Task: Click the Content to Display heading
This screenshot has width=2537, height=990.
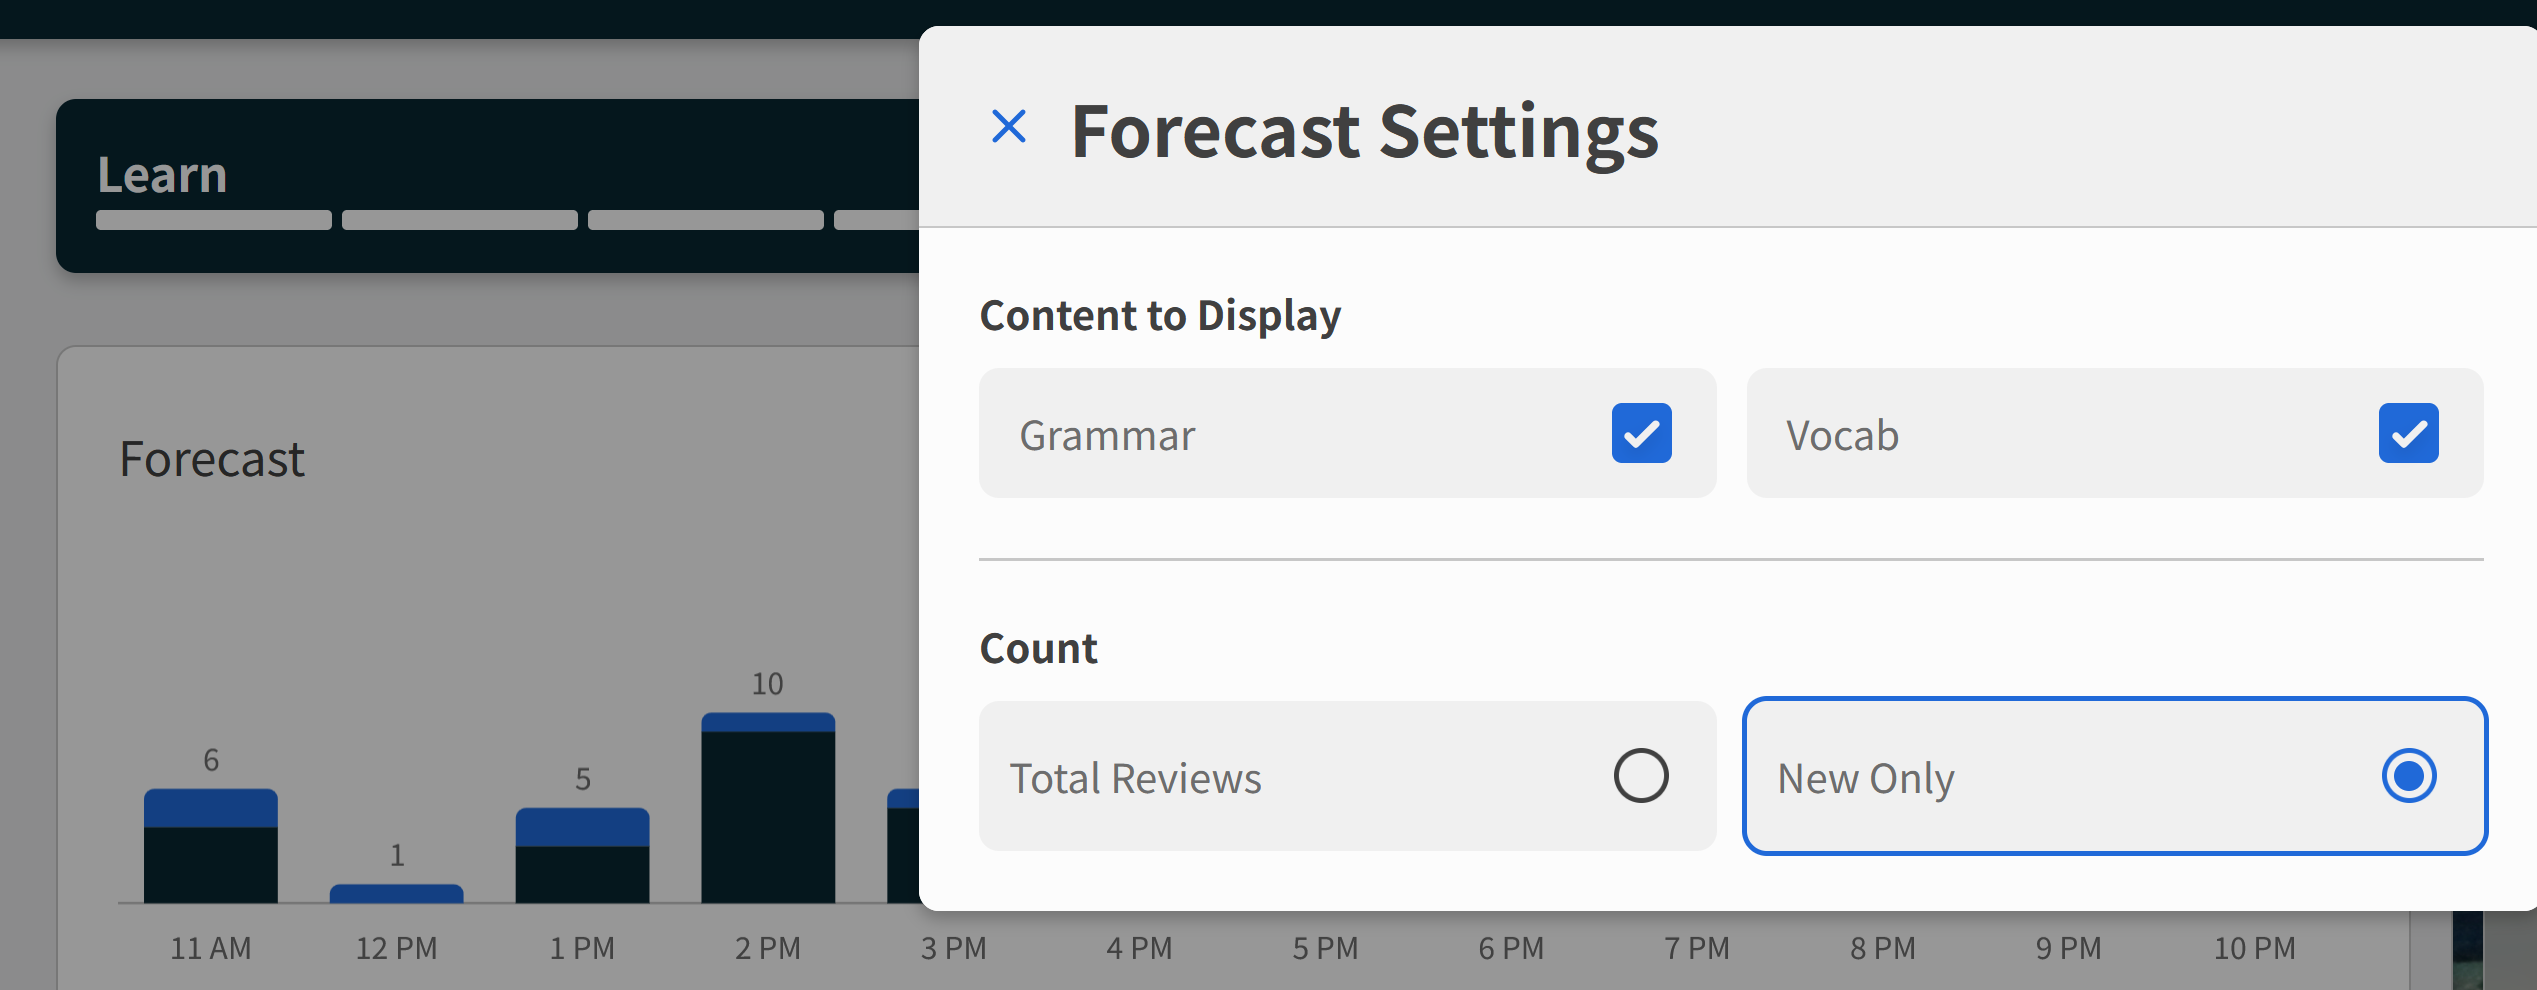Action: (x=1160, y=316)
